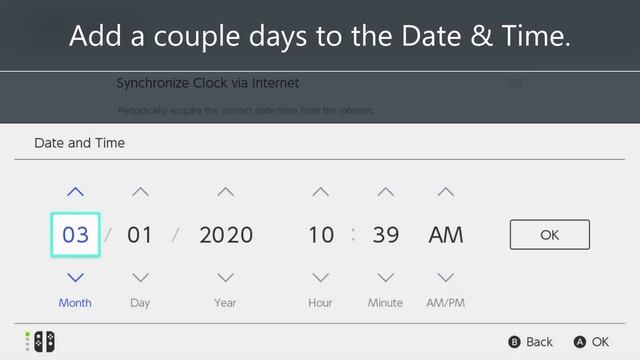Viewport: 640px width, 360px height.
Task: Lower the Year using the down chevron
Action: 225,278
